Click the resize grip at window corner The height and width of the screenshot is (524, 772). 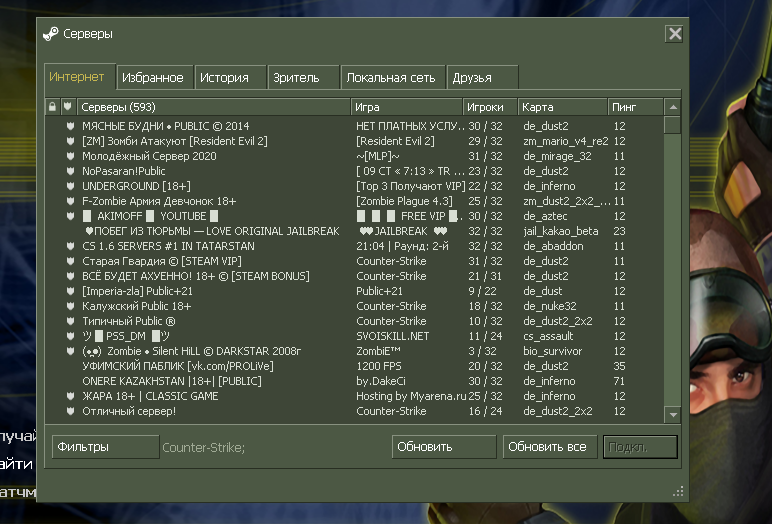point(678,491)
